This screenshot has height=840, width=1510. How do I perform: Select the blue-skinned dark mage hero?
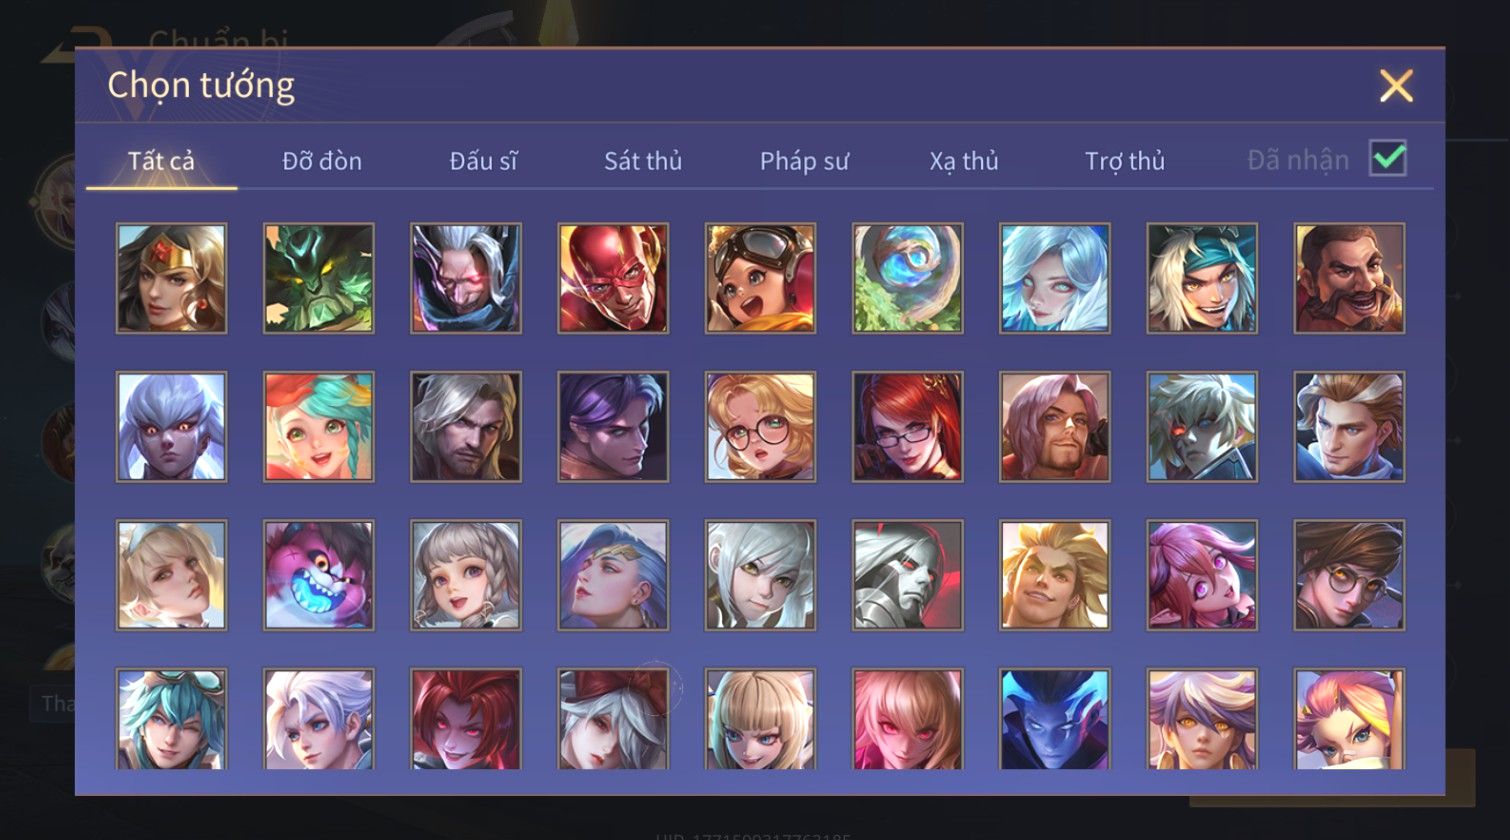[1055, 719]
